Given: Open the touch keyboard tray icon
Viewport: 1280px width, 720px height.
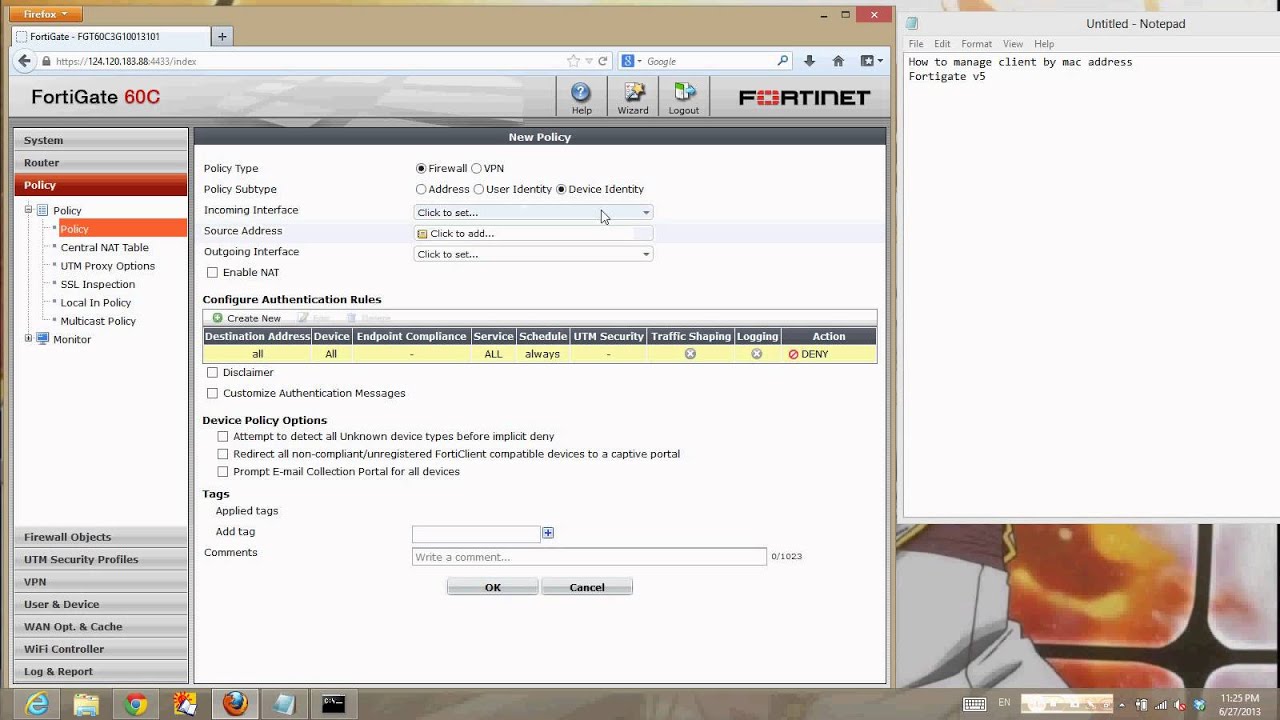Looking at the screenshot, I should pos(974,704).
